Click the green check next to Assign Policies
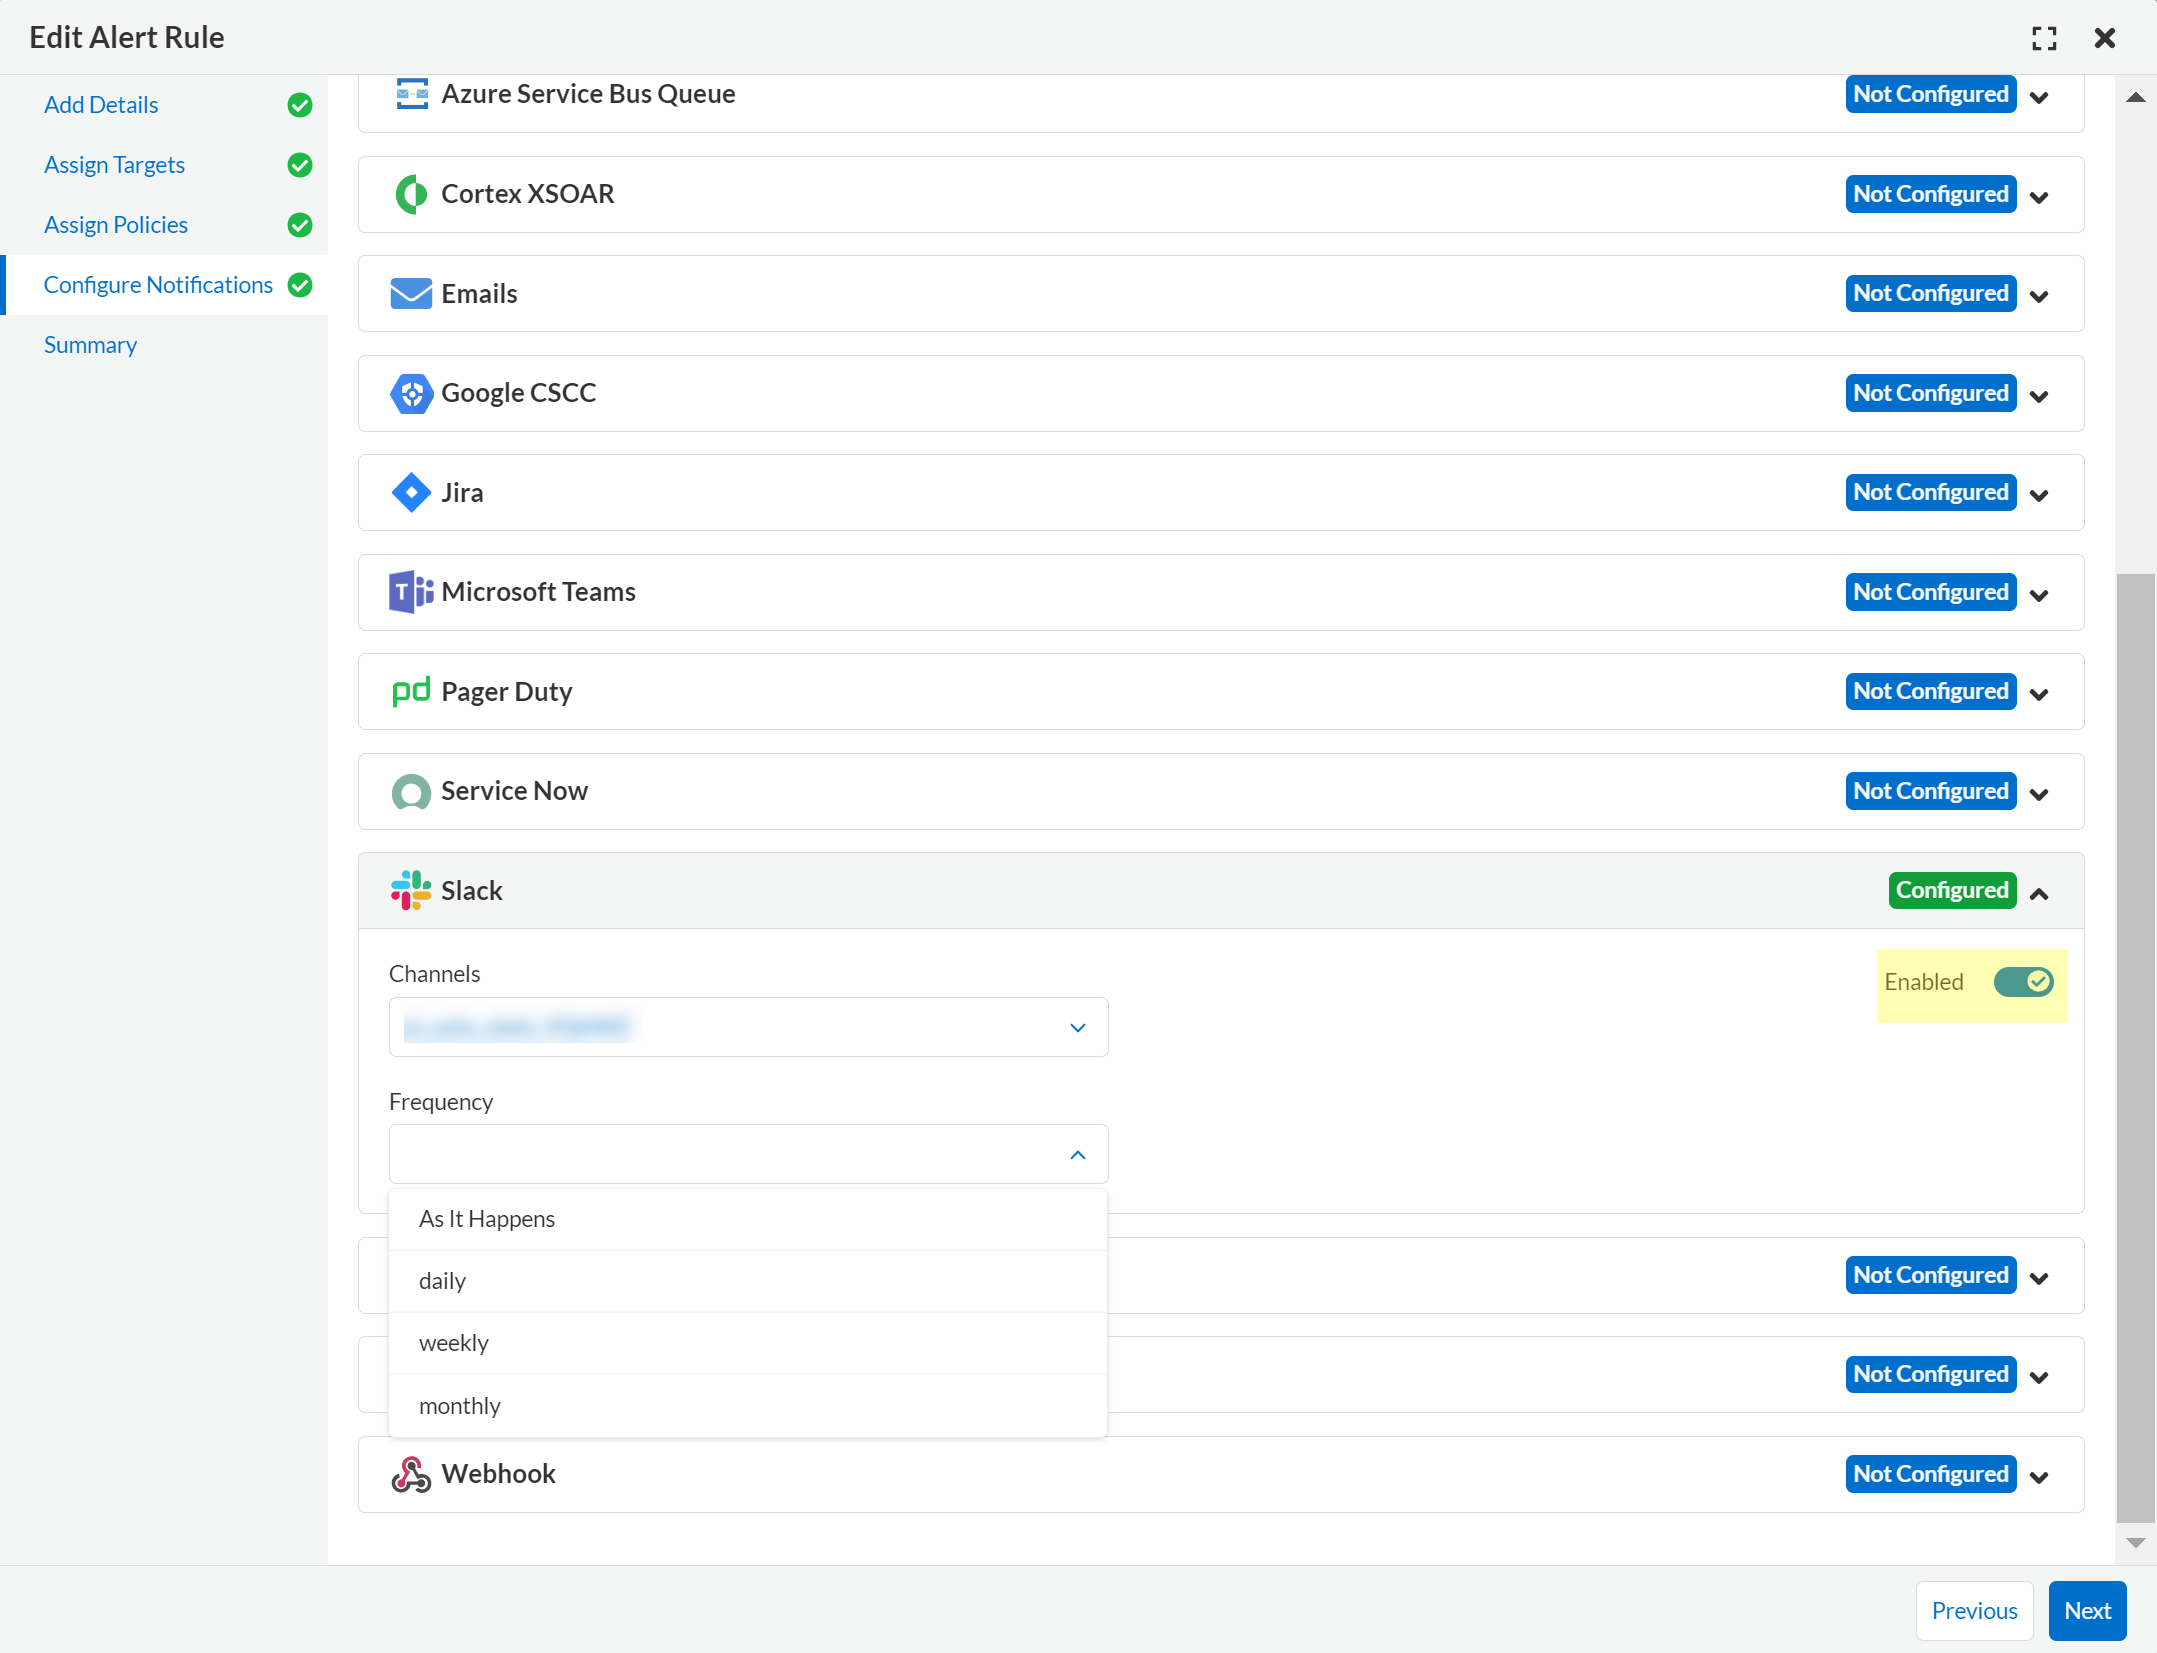Image resolution: width=2157 pixels, height=1653 pixels. pos(300,225)
